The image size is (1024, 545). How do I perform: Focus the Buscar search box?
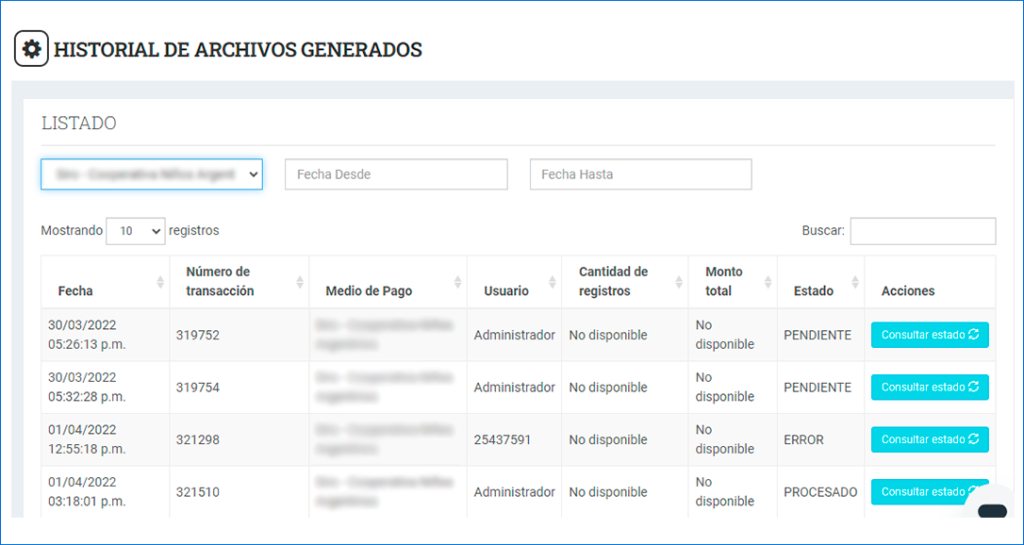click(x=922, y=231)
